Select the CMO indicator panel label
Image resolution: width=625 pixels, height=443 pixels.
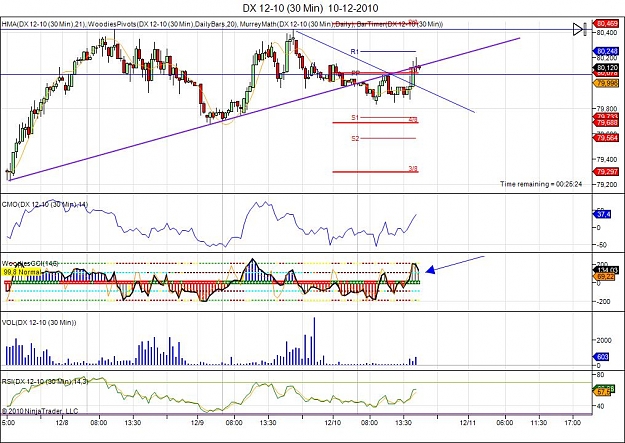tap(45, 204)
